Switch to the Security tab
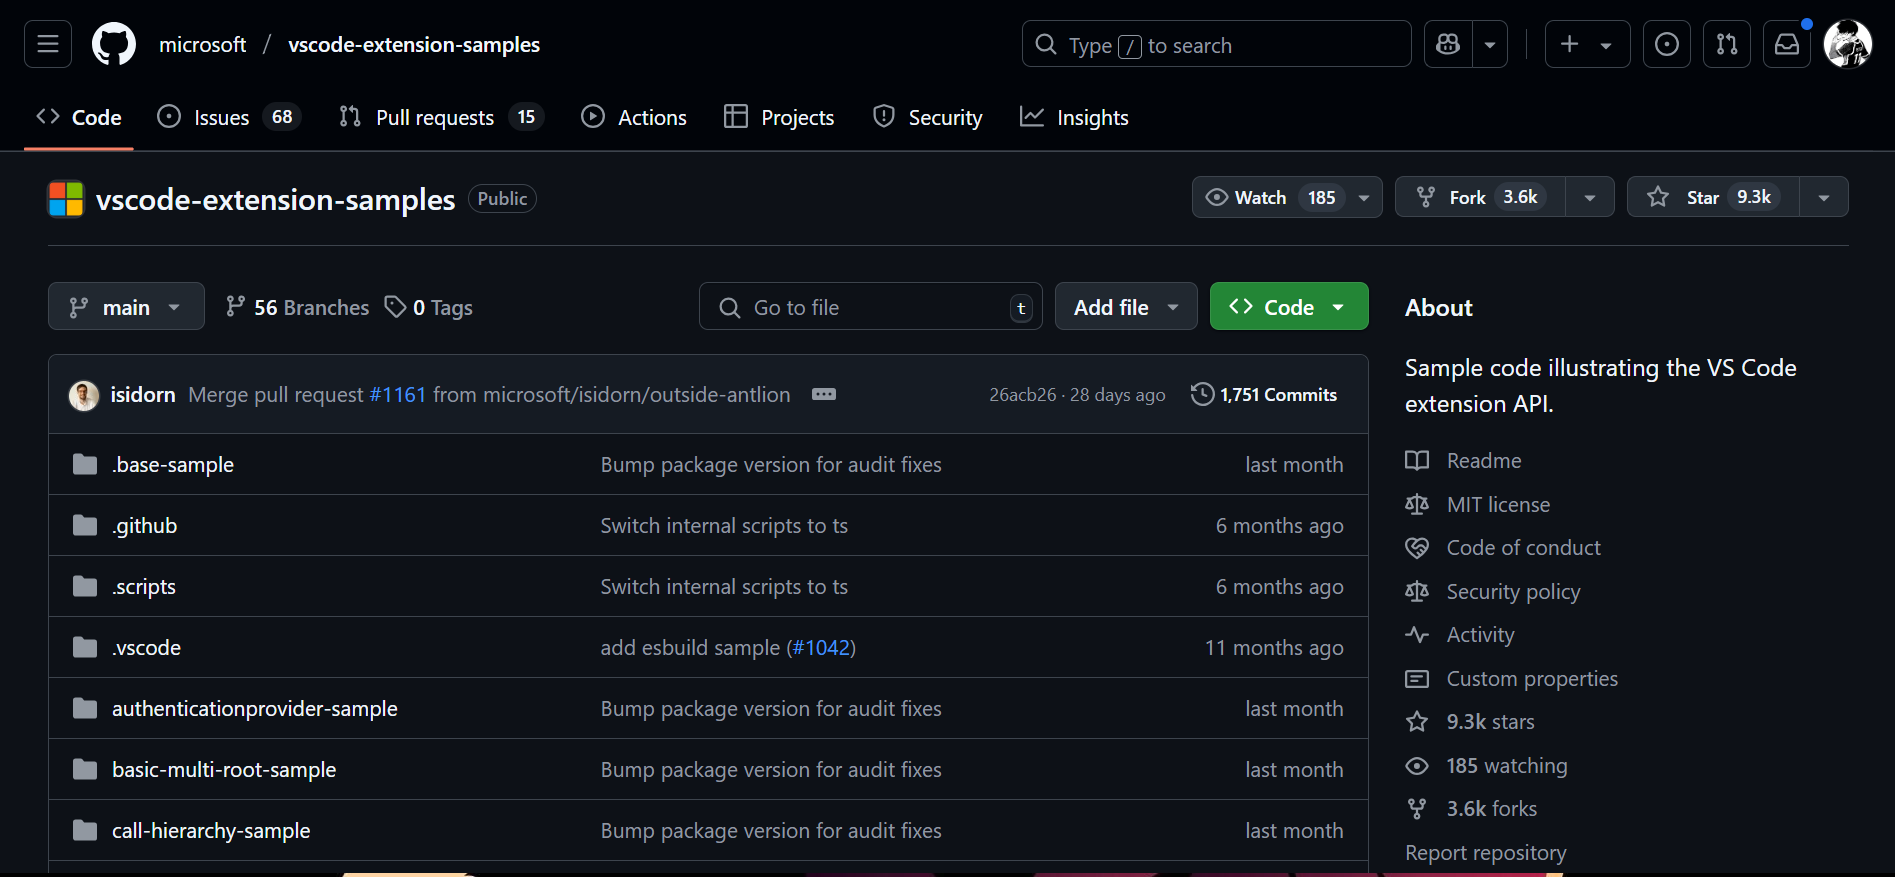1895x877 pixels. (x=928, y=117)
